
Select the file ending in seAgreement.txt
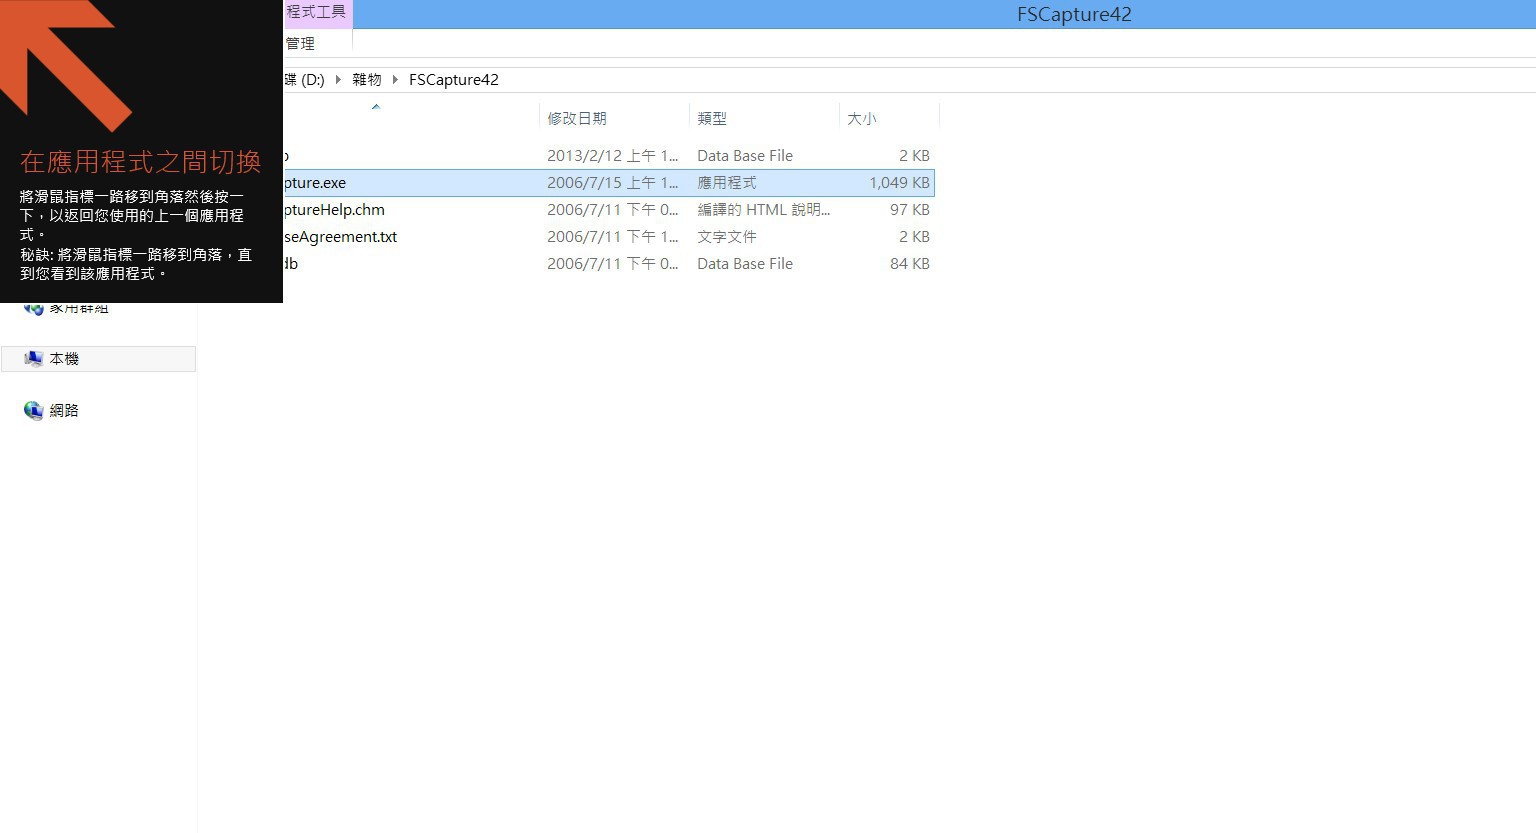click(x=341, y=237)
